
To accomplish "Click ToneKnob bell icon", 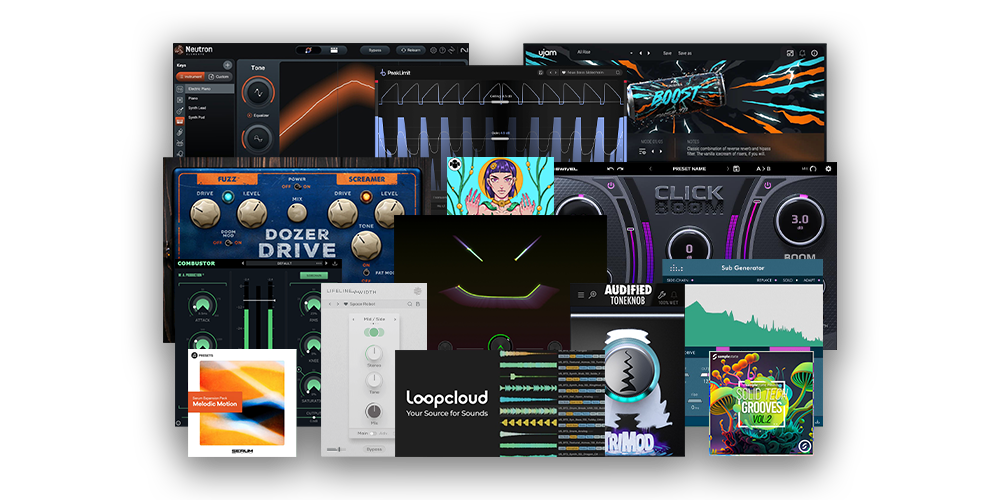I will [673, 295].
